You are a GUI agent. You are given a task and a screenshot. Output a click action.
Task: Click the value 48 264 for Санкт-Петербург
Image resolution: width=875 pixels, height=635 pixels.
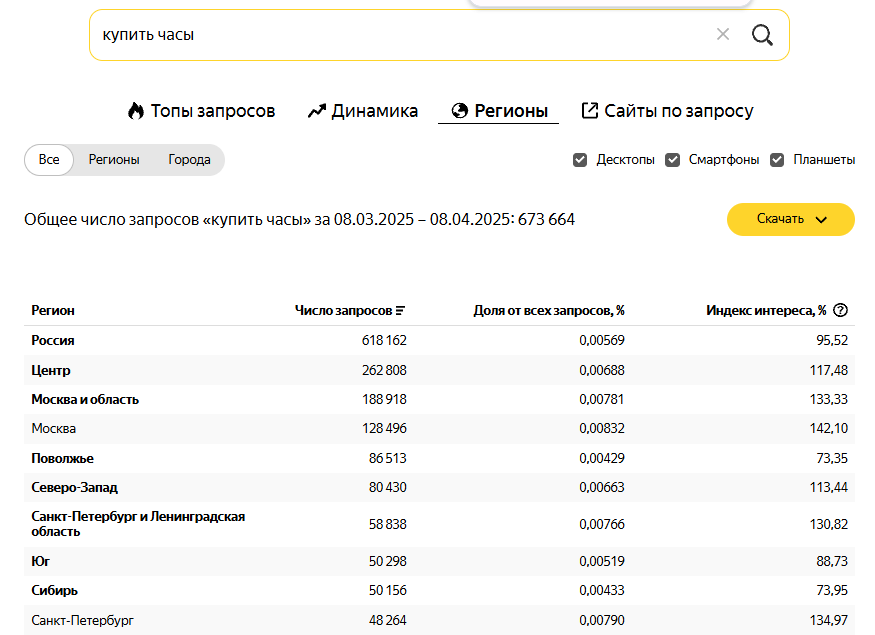(x=387, y=620)
